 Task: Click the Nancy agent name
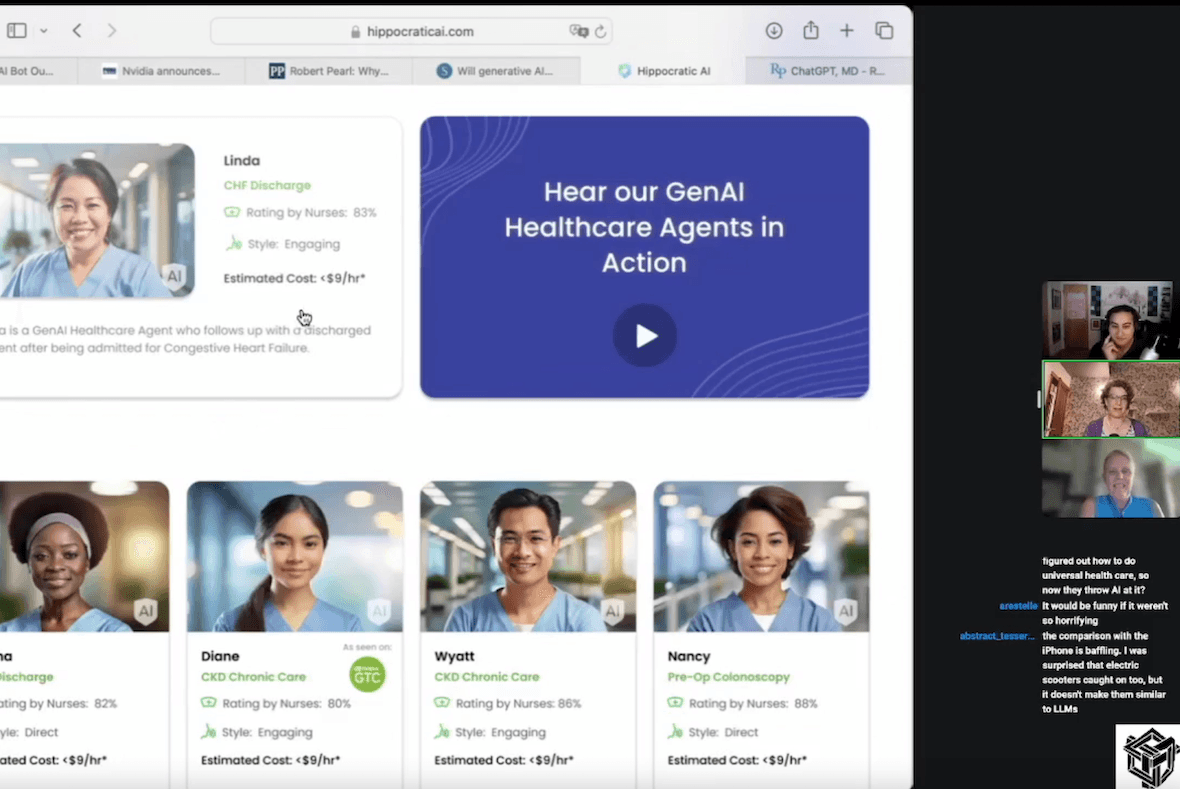click(x=689, y=656)
